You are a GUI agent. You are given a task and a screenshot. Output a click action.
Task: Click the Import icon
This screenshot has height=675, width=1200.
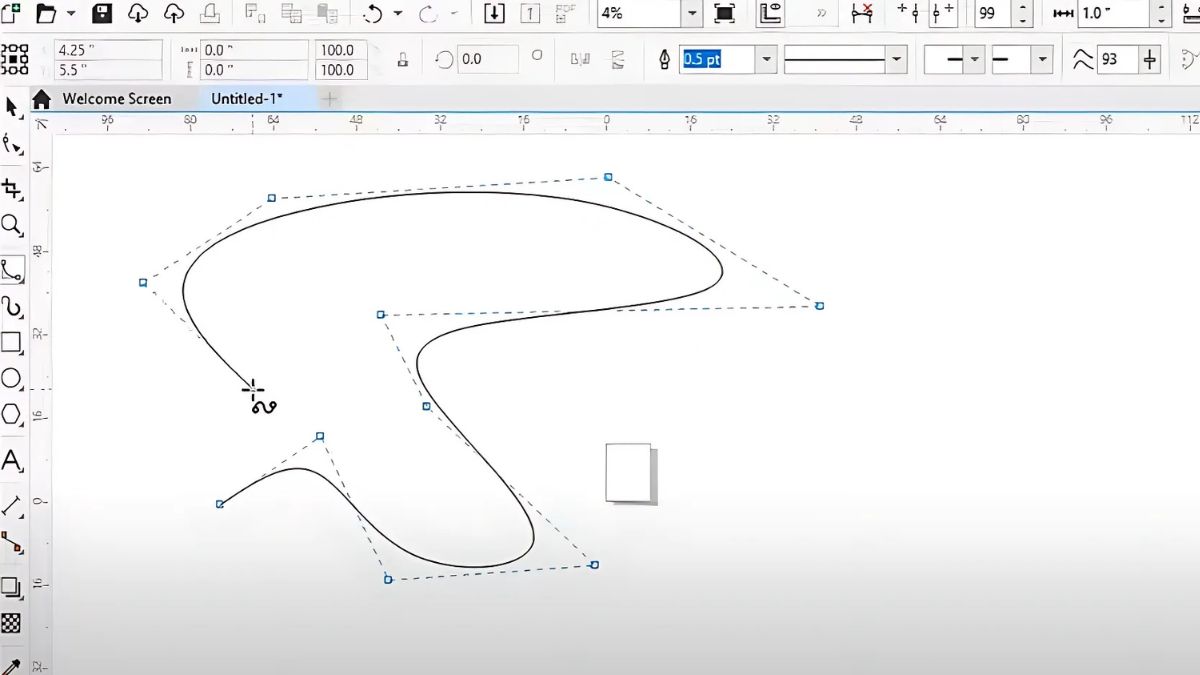point(494,13)
